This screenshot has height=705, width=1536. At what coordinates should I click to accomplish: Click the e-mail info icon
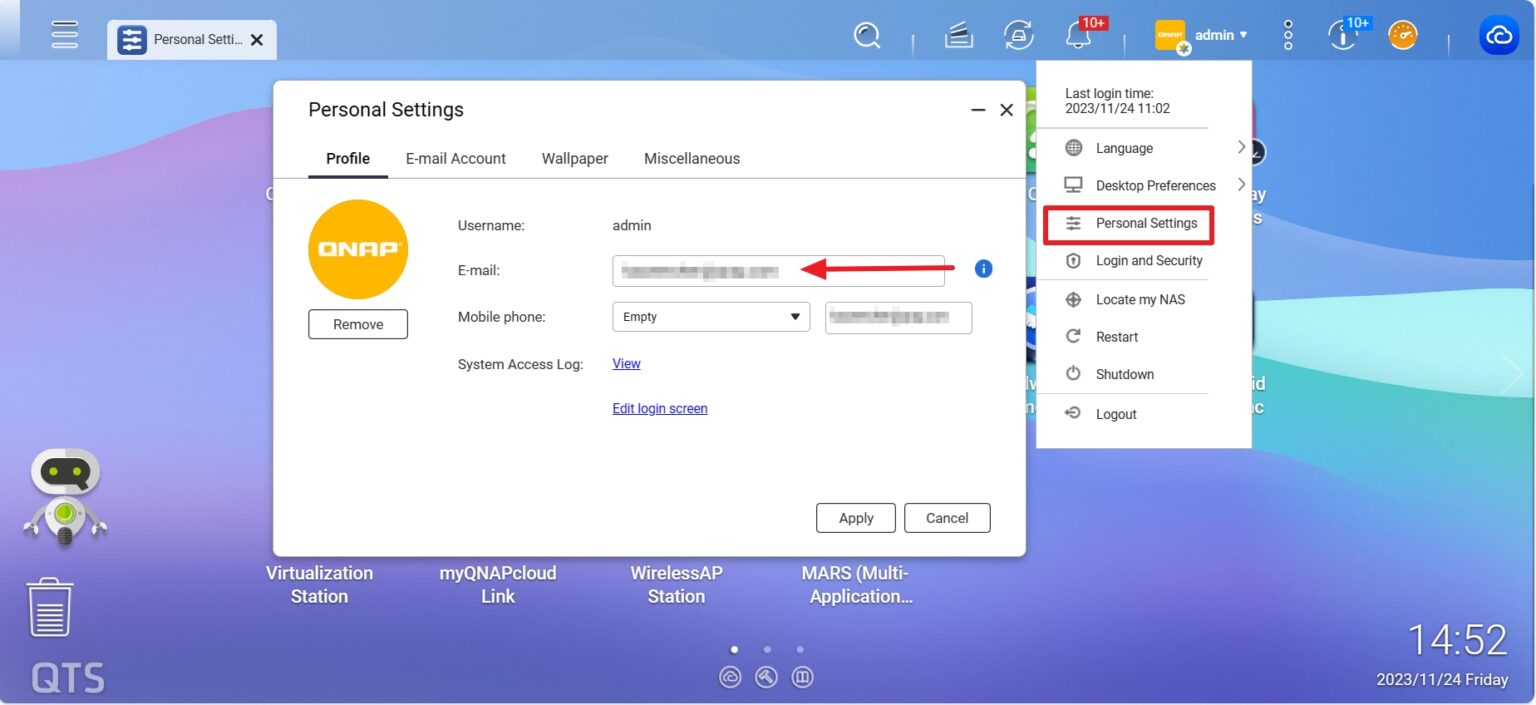pyautogui.click(x=983, y=268)
